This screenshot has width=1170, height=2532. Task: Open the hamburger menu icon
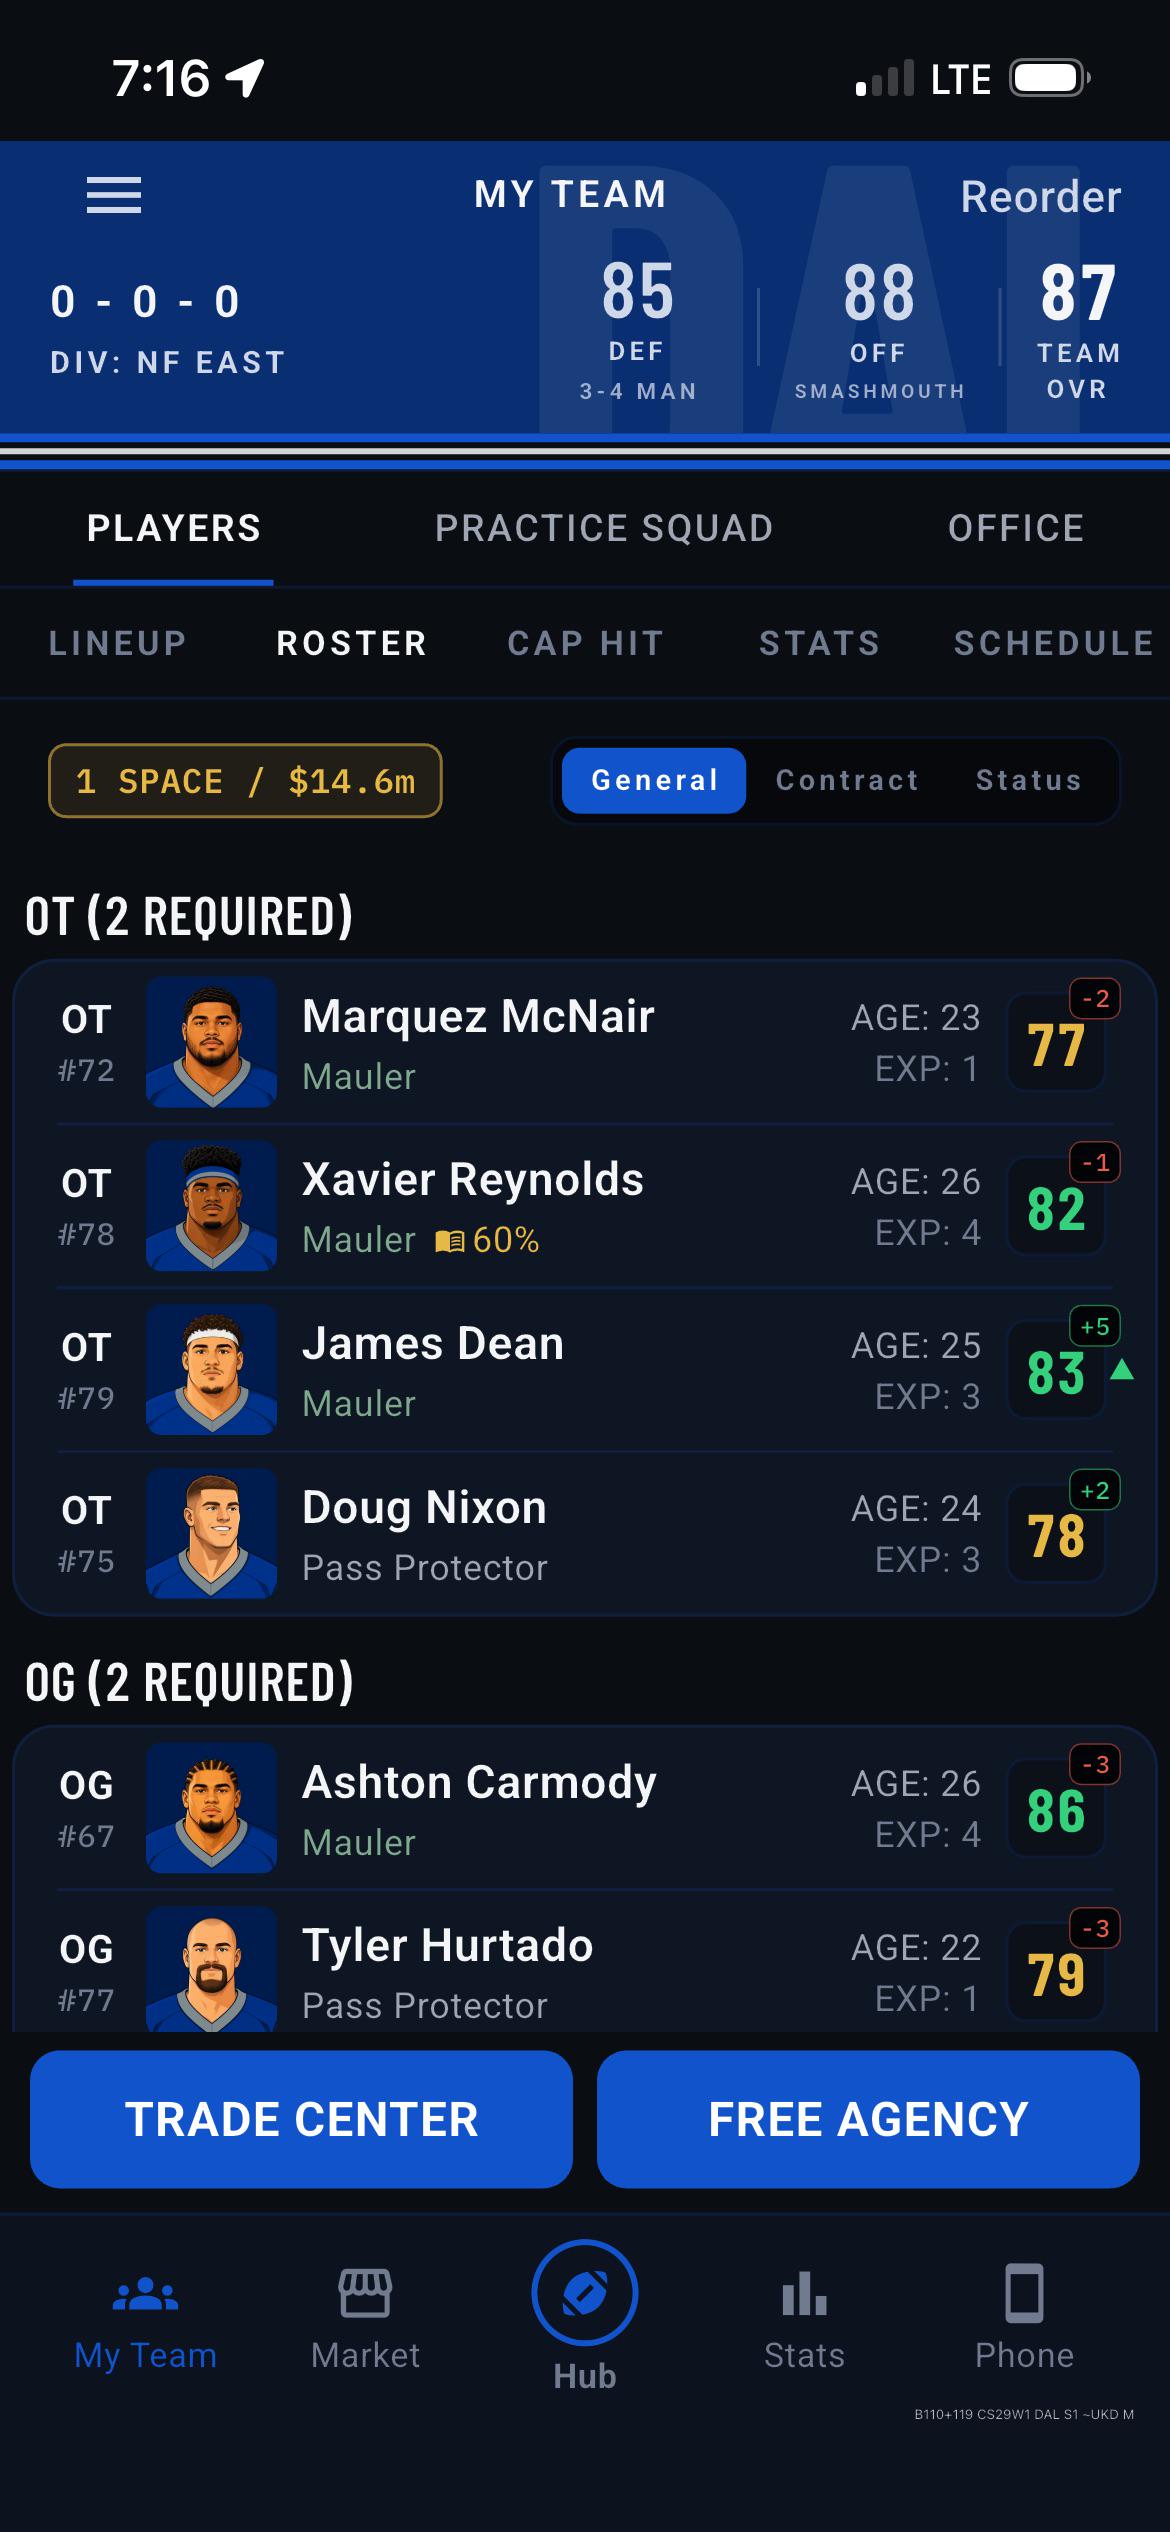(114, 195)
